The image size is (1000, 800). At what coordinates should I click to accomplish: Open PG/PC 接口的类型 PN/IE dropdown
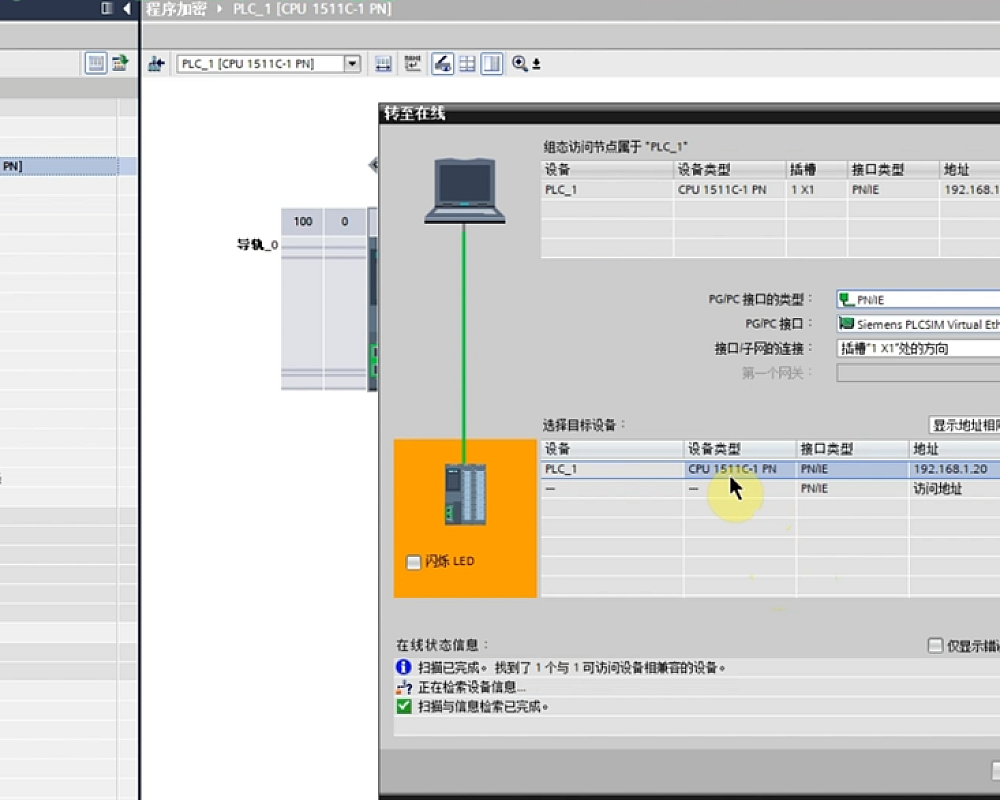(917, 299)
